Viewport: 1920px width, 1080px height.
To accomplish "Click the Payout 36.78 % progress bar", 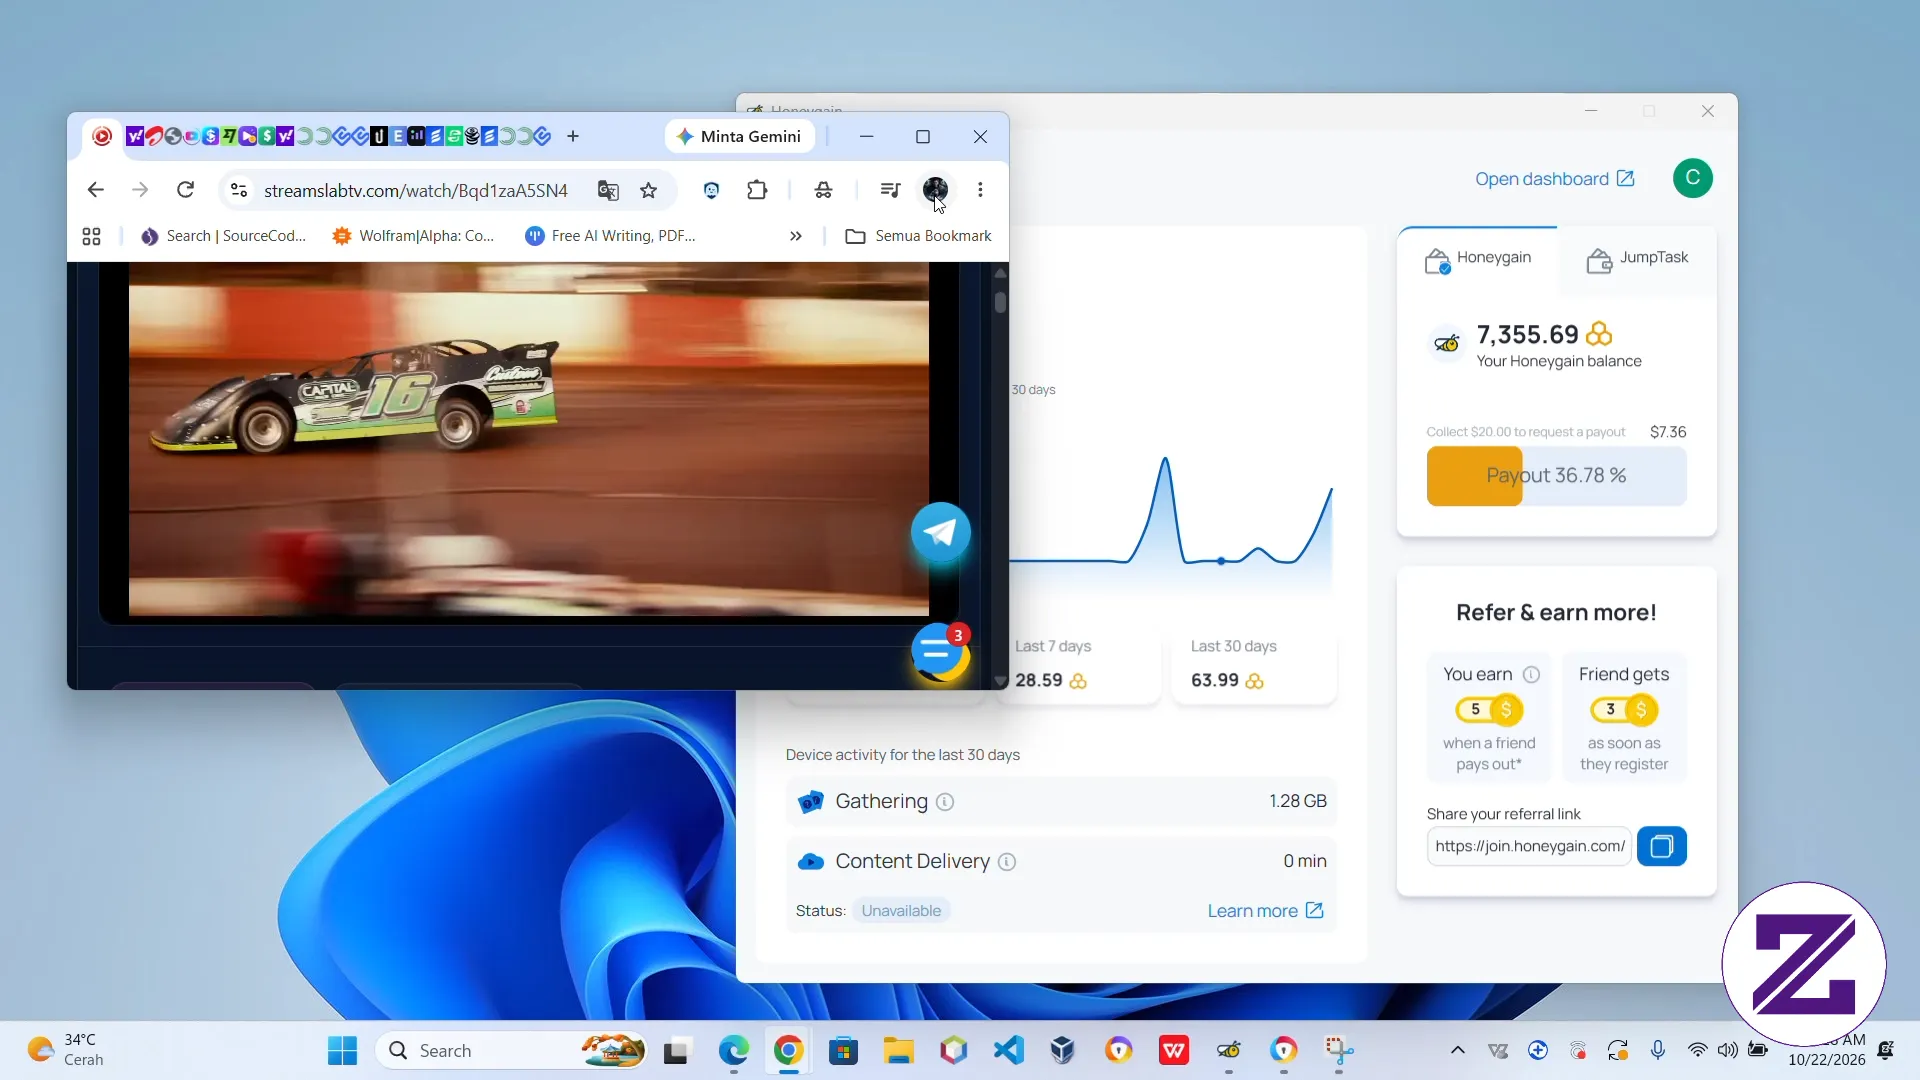I will pos(1556,476).
